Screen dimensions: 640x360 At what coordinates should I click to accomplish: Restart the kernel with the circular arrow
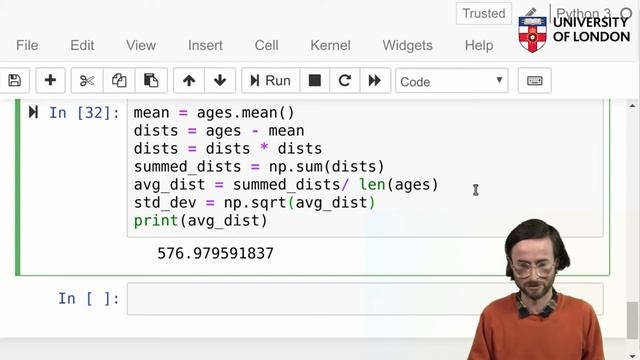(344, 80)
